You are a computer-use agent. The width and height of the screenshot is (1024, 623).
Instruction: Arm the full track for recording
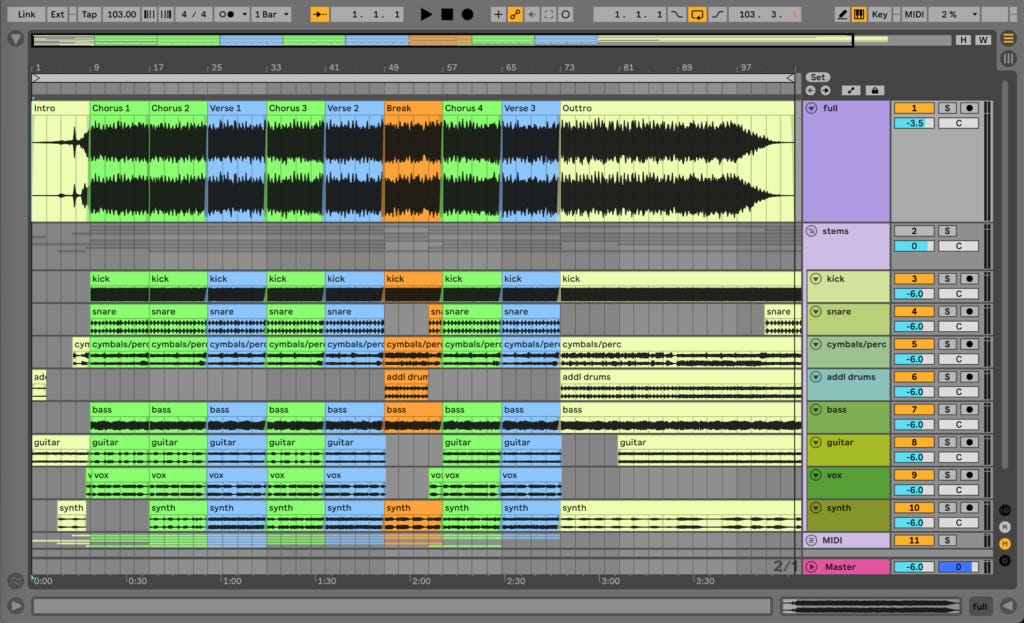pyautogui.click(x=970, y=108)
